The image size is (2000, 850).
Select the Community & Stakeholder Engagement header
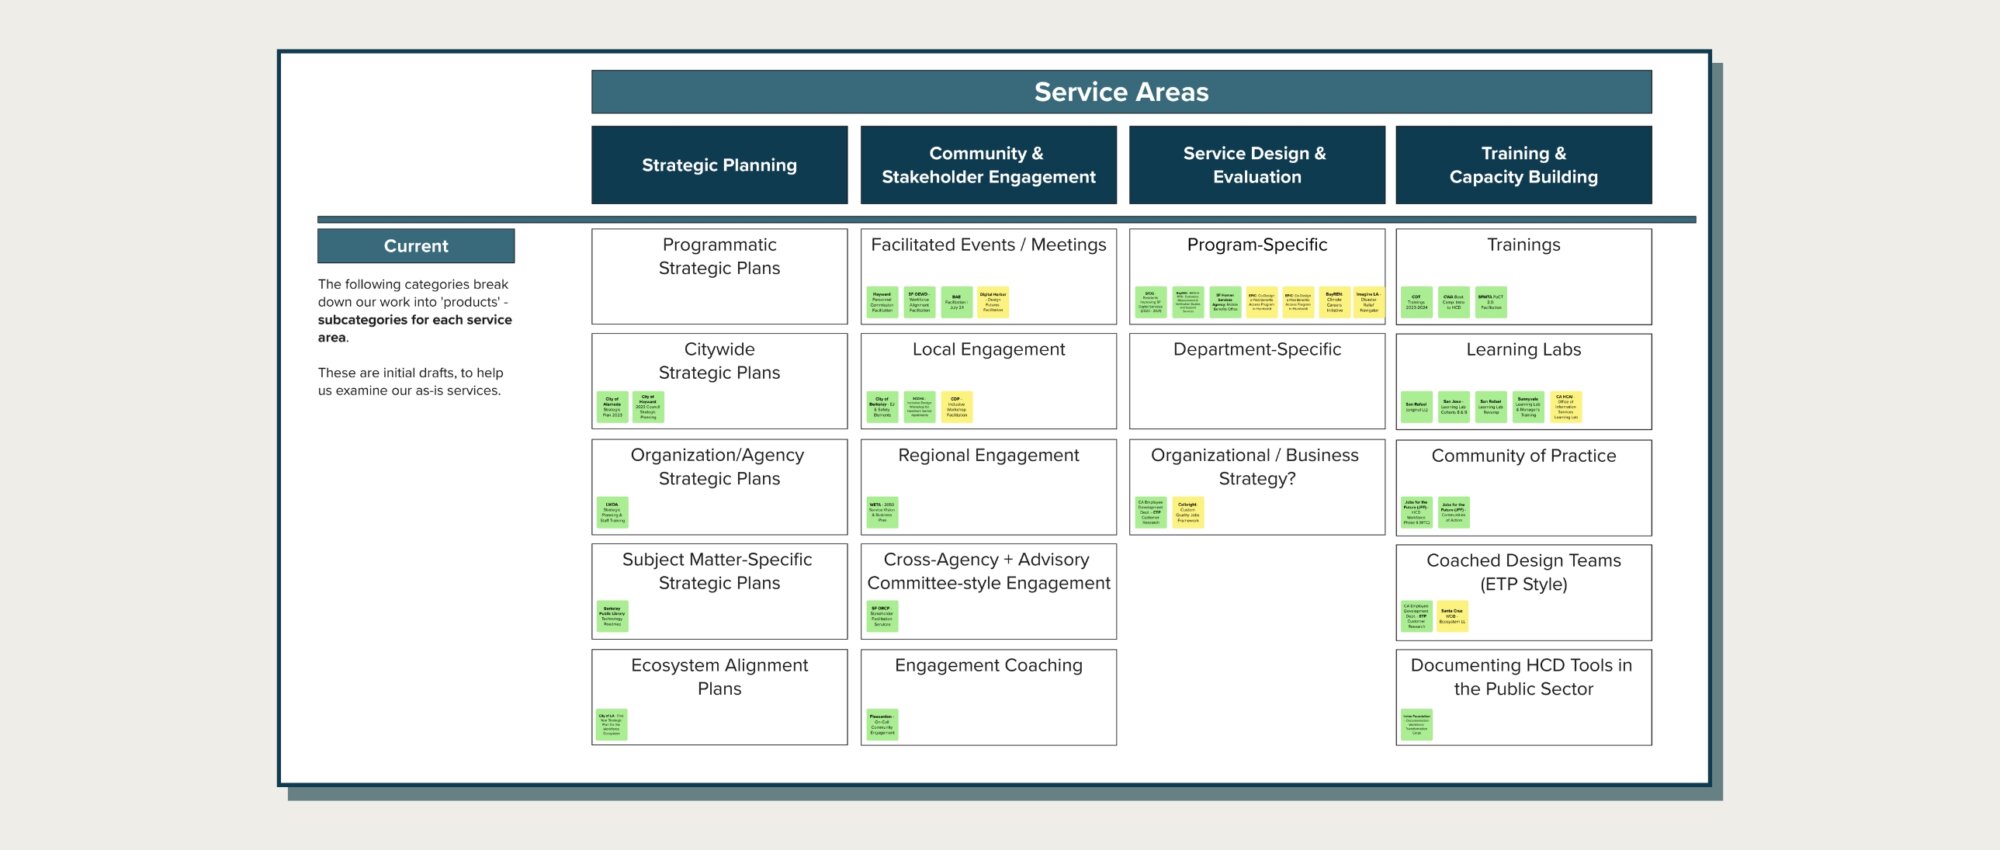pyautogui.click(x=988, y=165)
